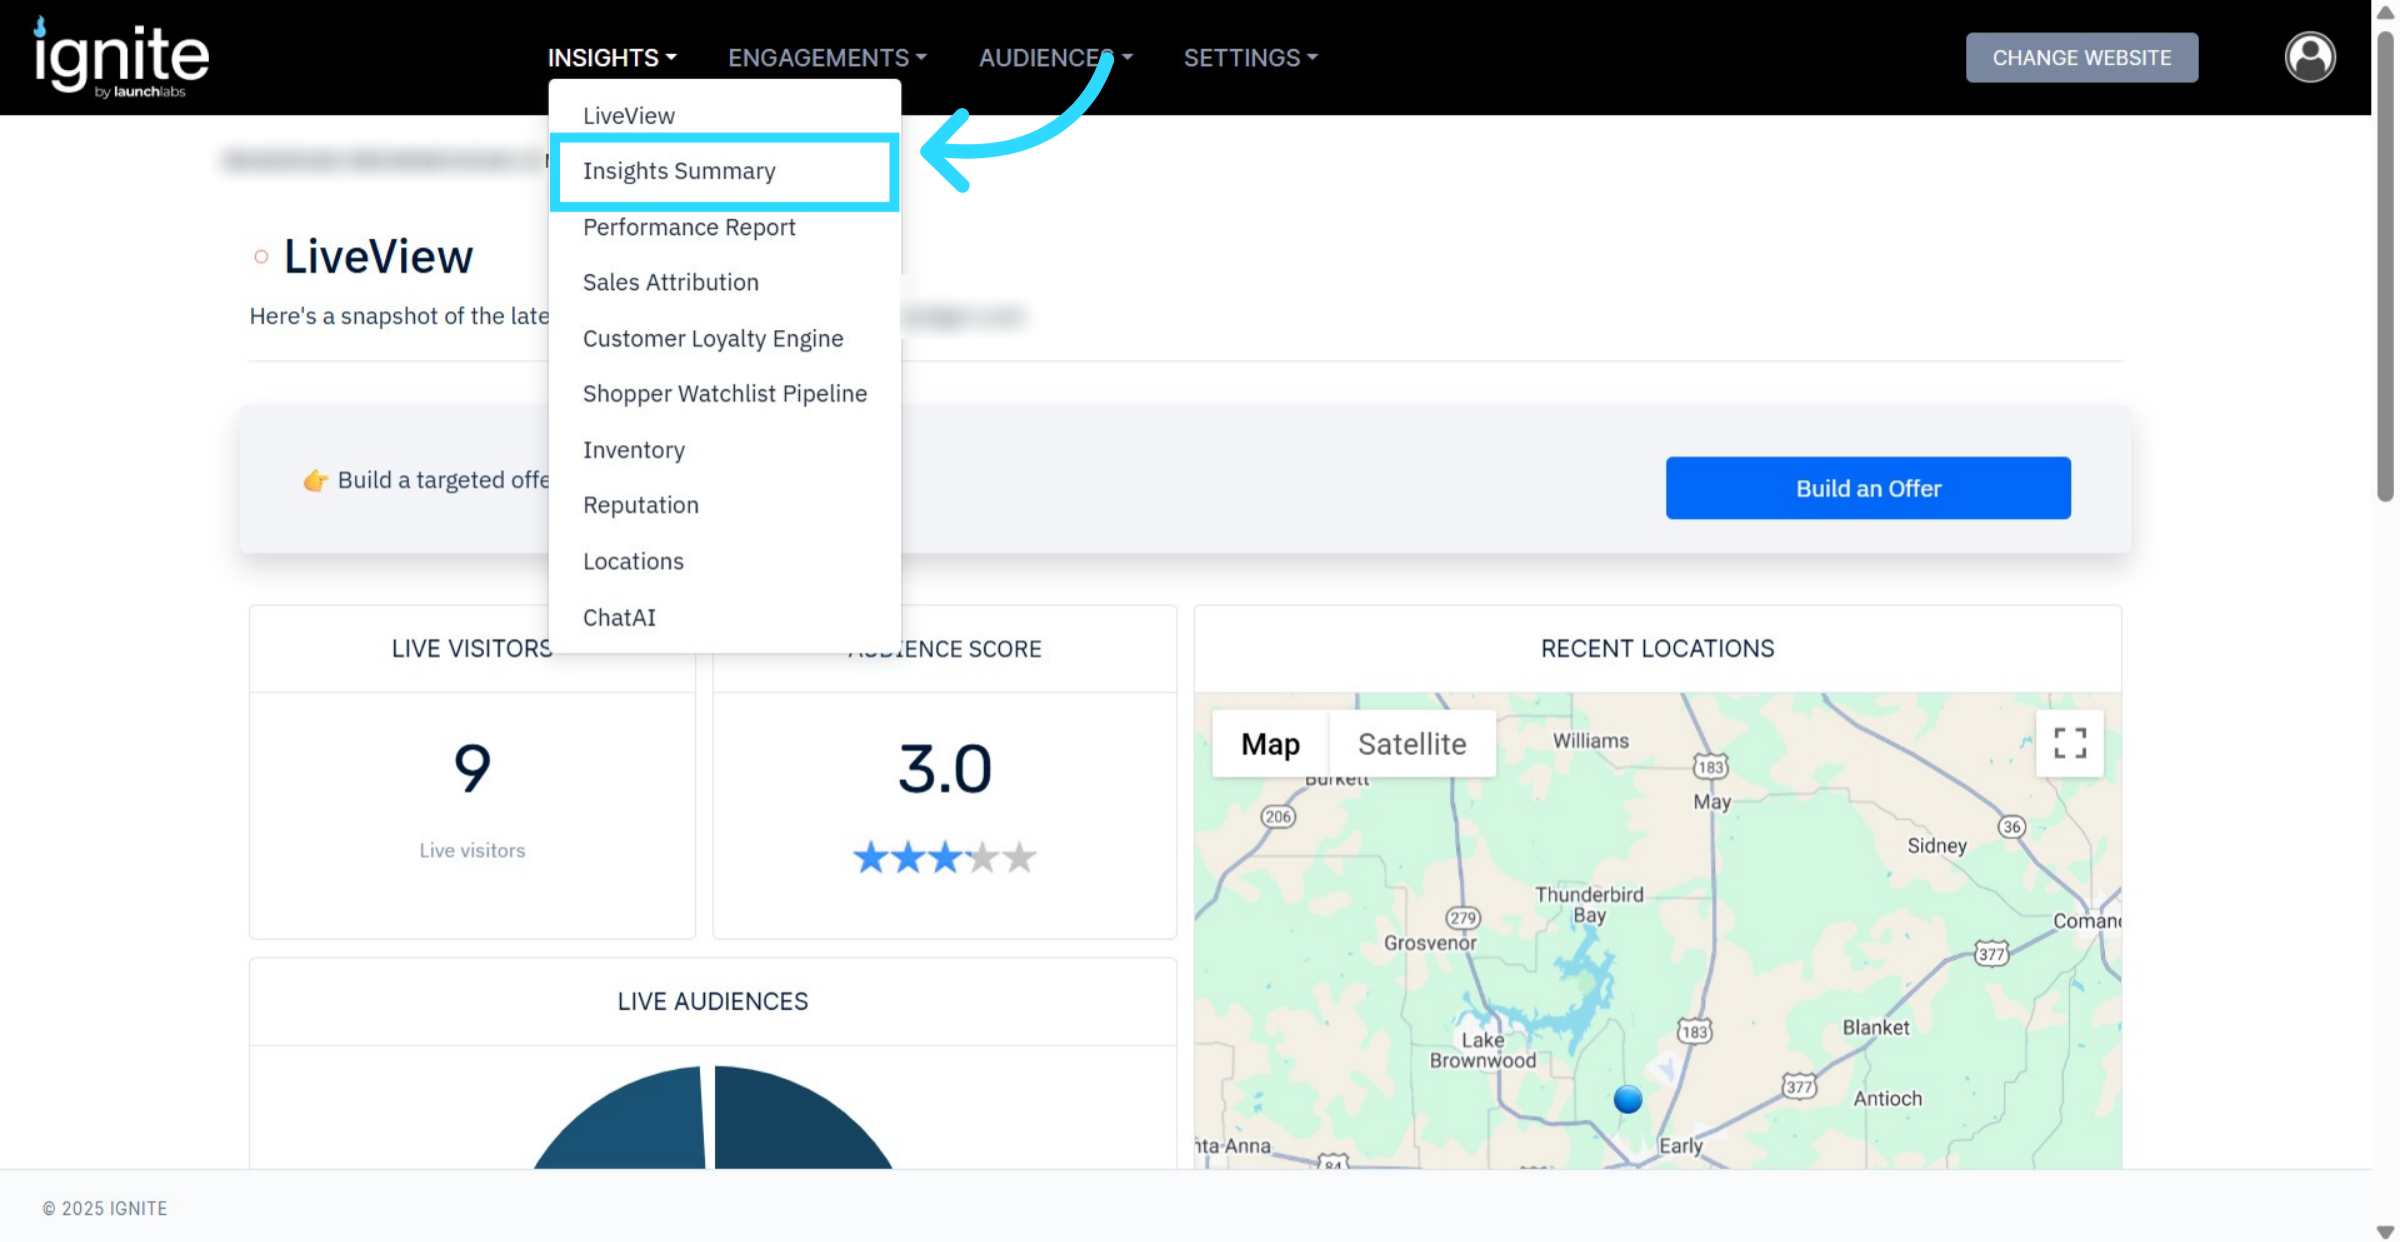The width and height of the screenshot is (2400, 1242).
Task: Click the red LiveView status circle
Action: [x=261, y=257]
